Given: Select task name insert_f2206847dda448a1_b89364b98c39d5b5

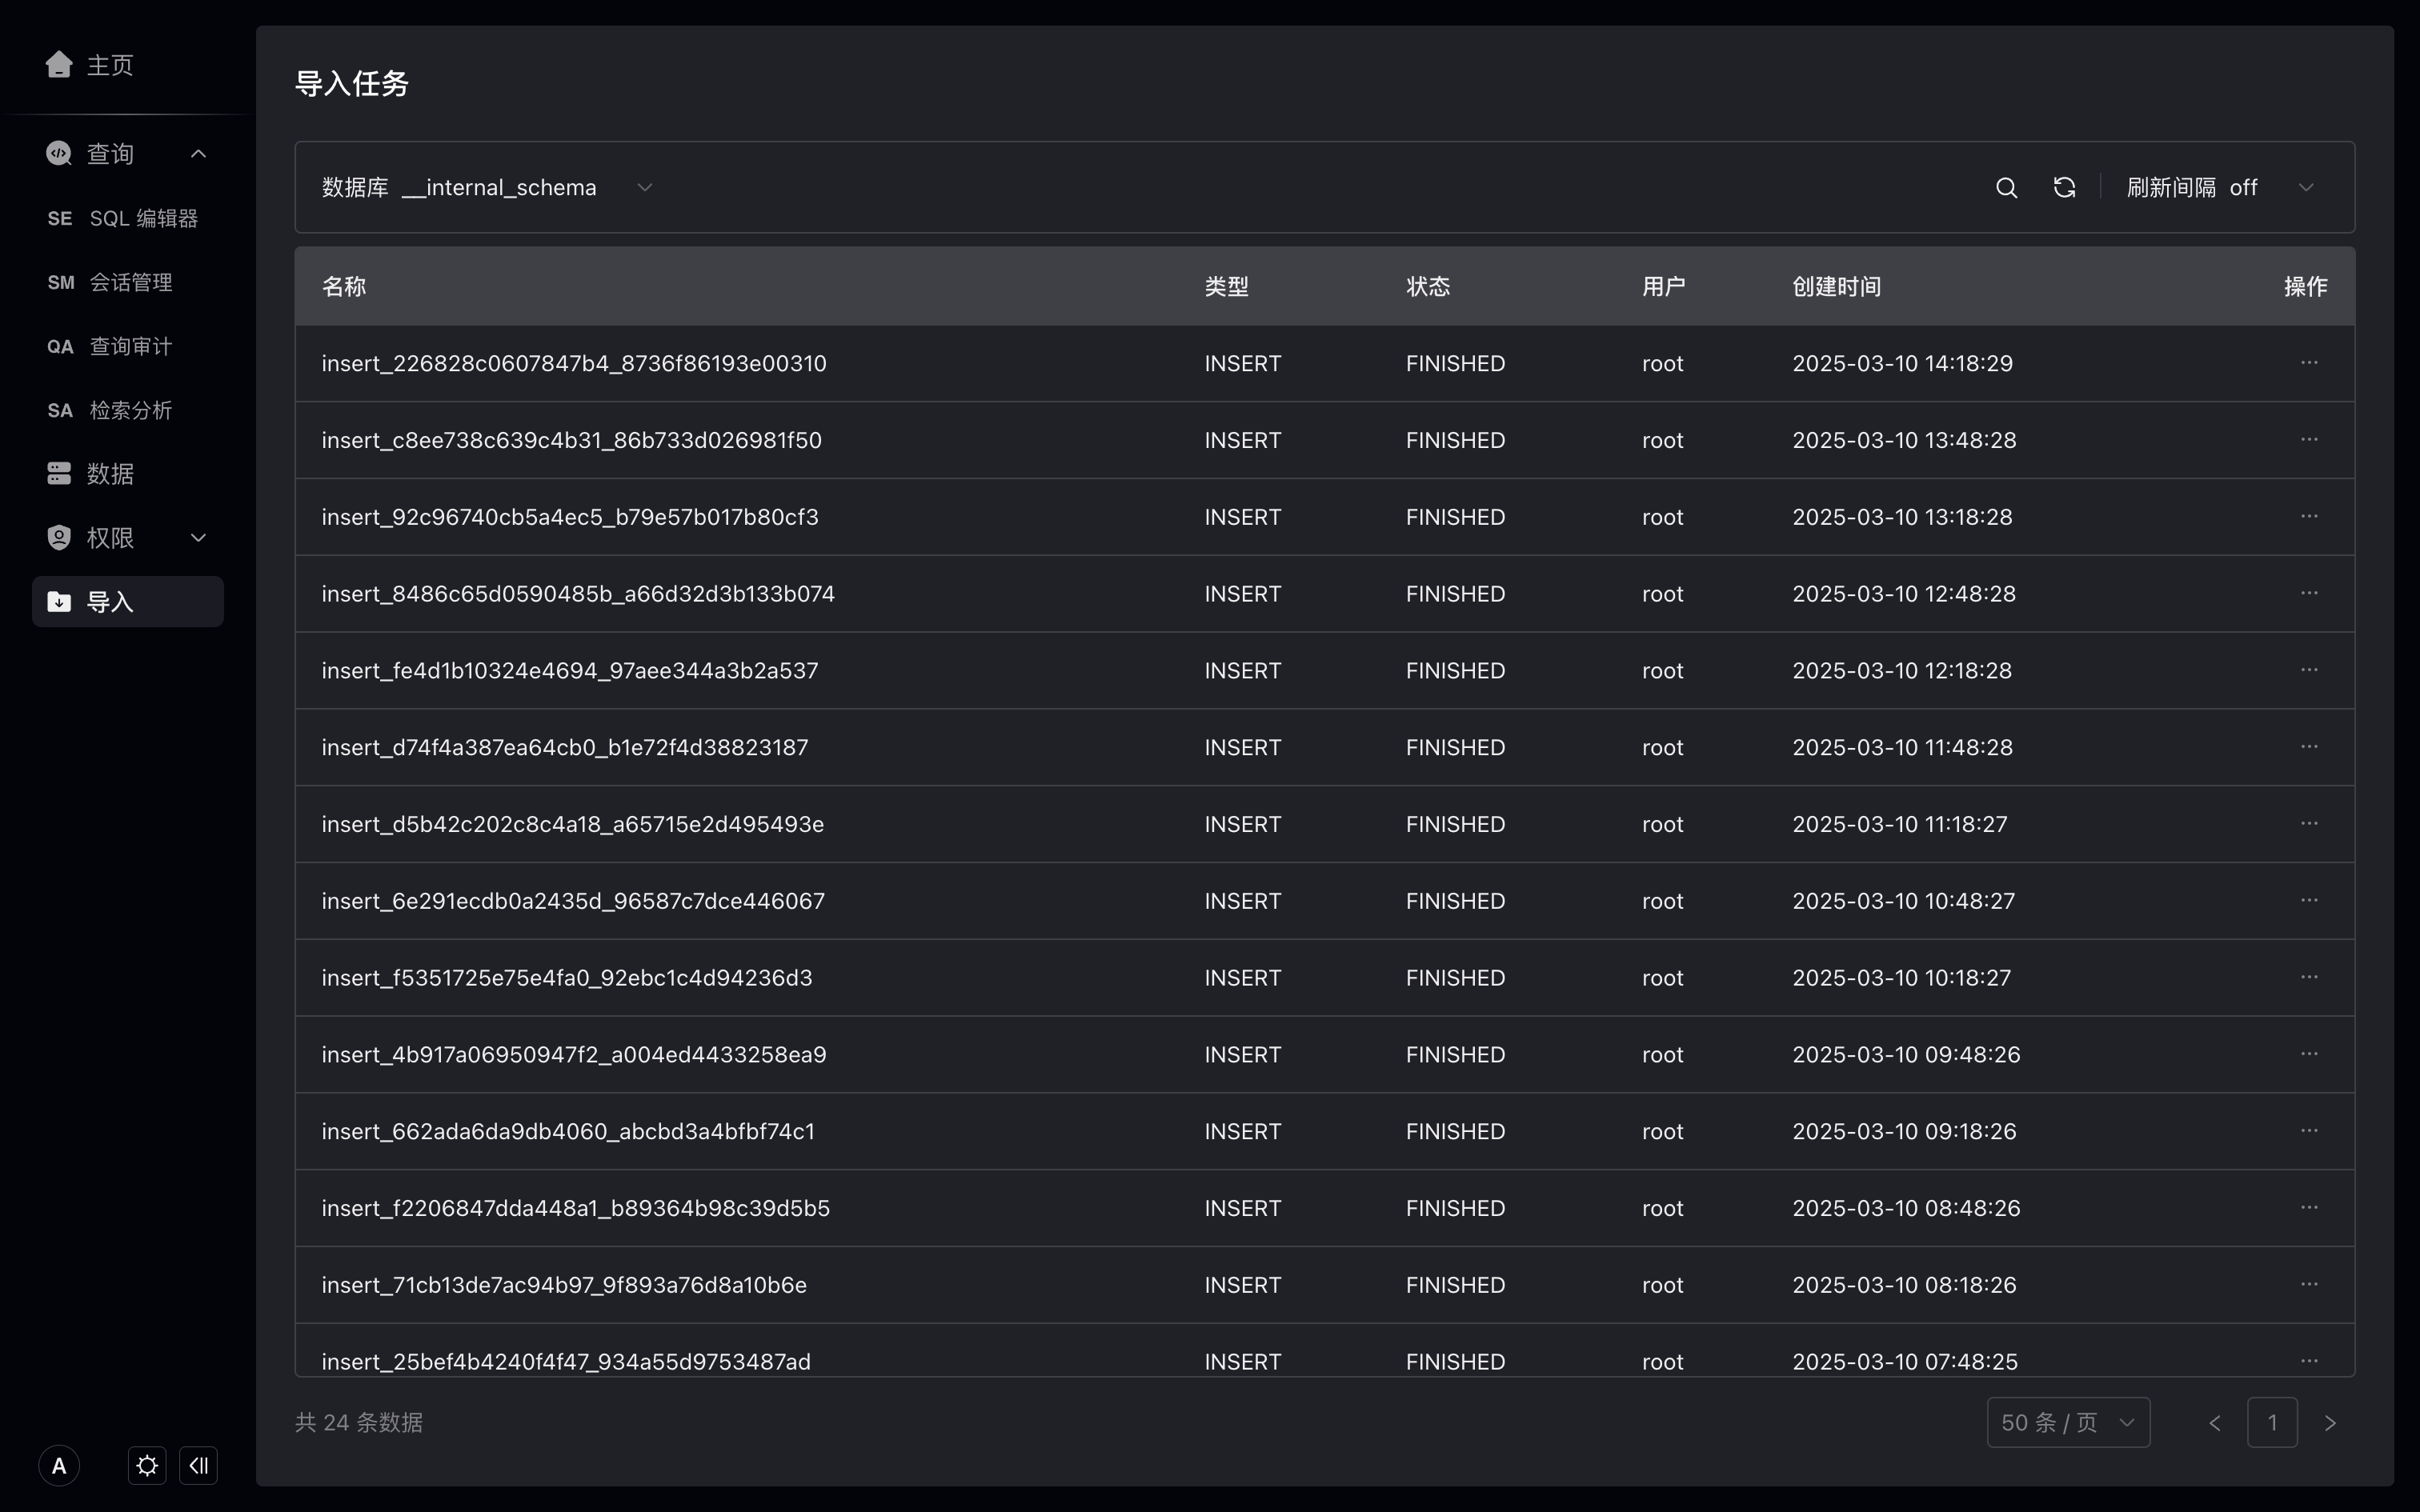Looking at the screenshot, I should [x=576, y=1208].
